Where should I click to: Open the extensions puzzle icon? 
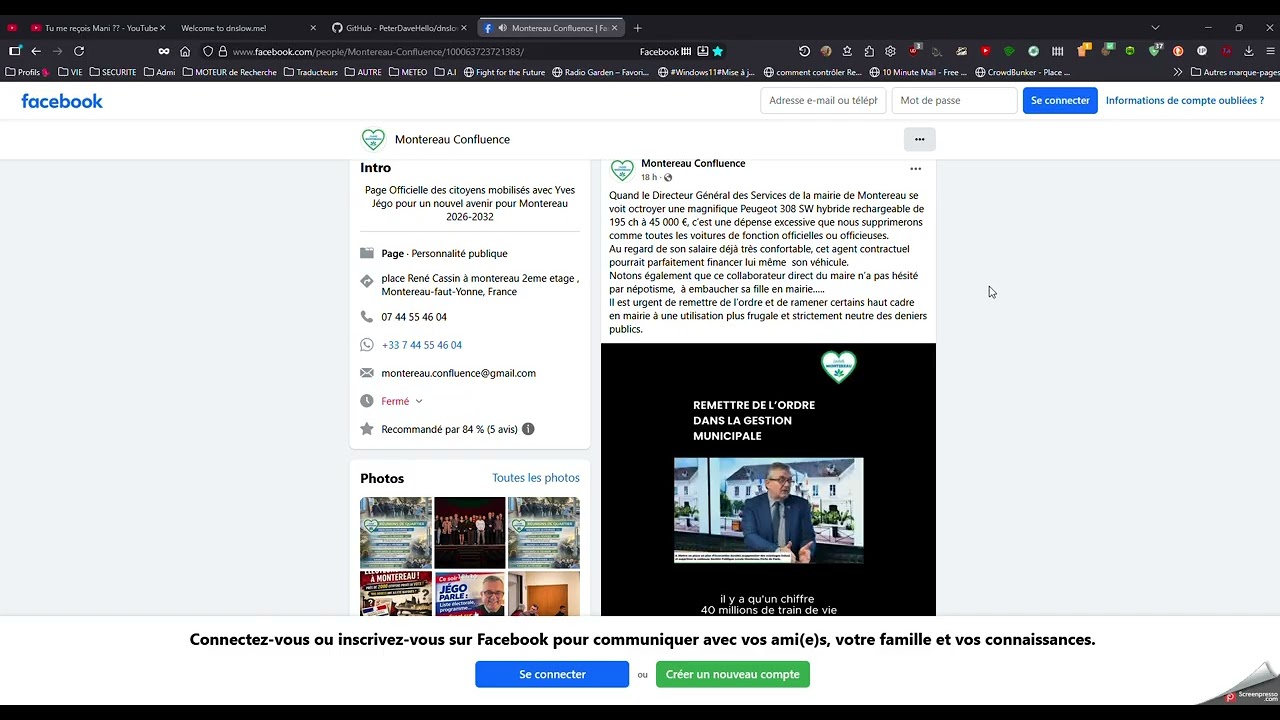point(869,51)
